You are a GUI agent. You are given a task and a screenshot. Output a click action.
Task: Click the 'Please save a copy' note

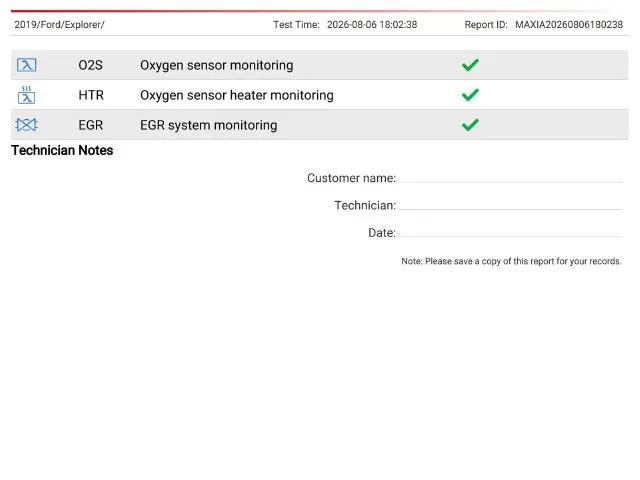pyautogui.click(x=511, y=261)
